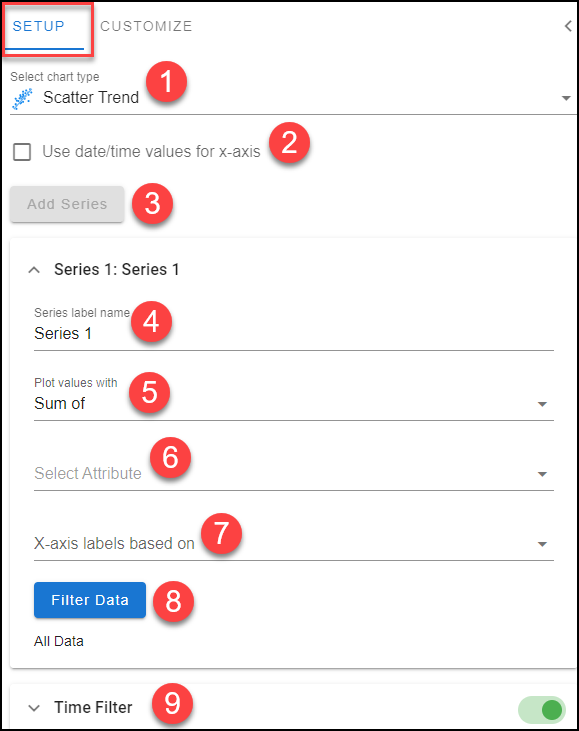Switch to the Setup tab
The image size is (579, 731).
pyautogui.click(x=39, y=26)
